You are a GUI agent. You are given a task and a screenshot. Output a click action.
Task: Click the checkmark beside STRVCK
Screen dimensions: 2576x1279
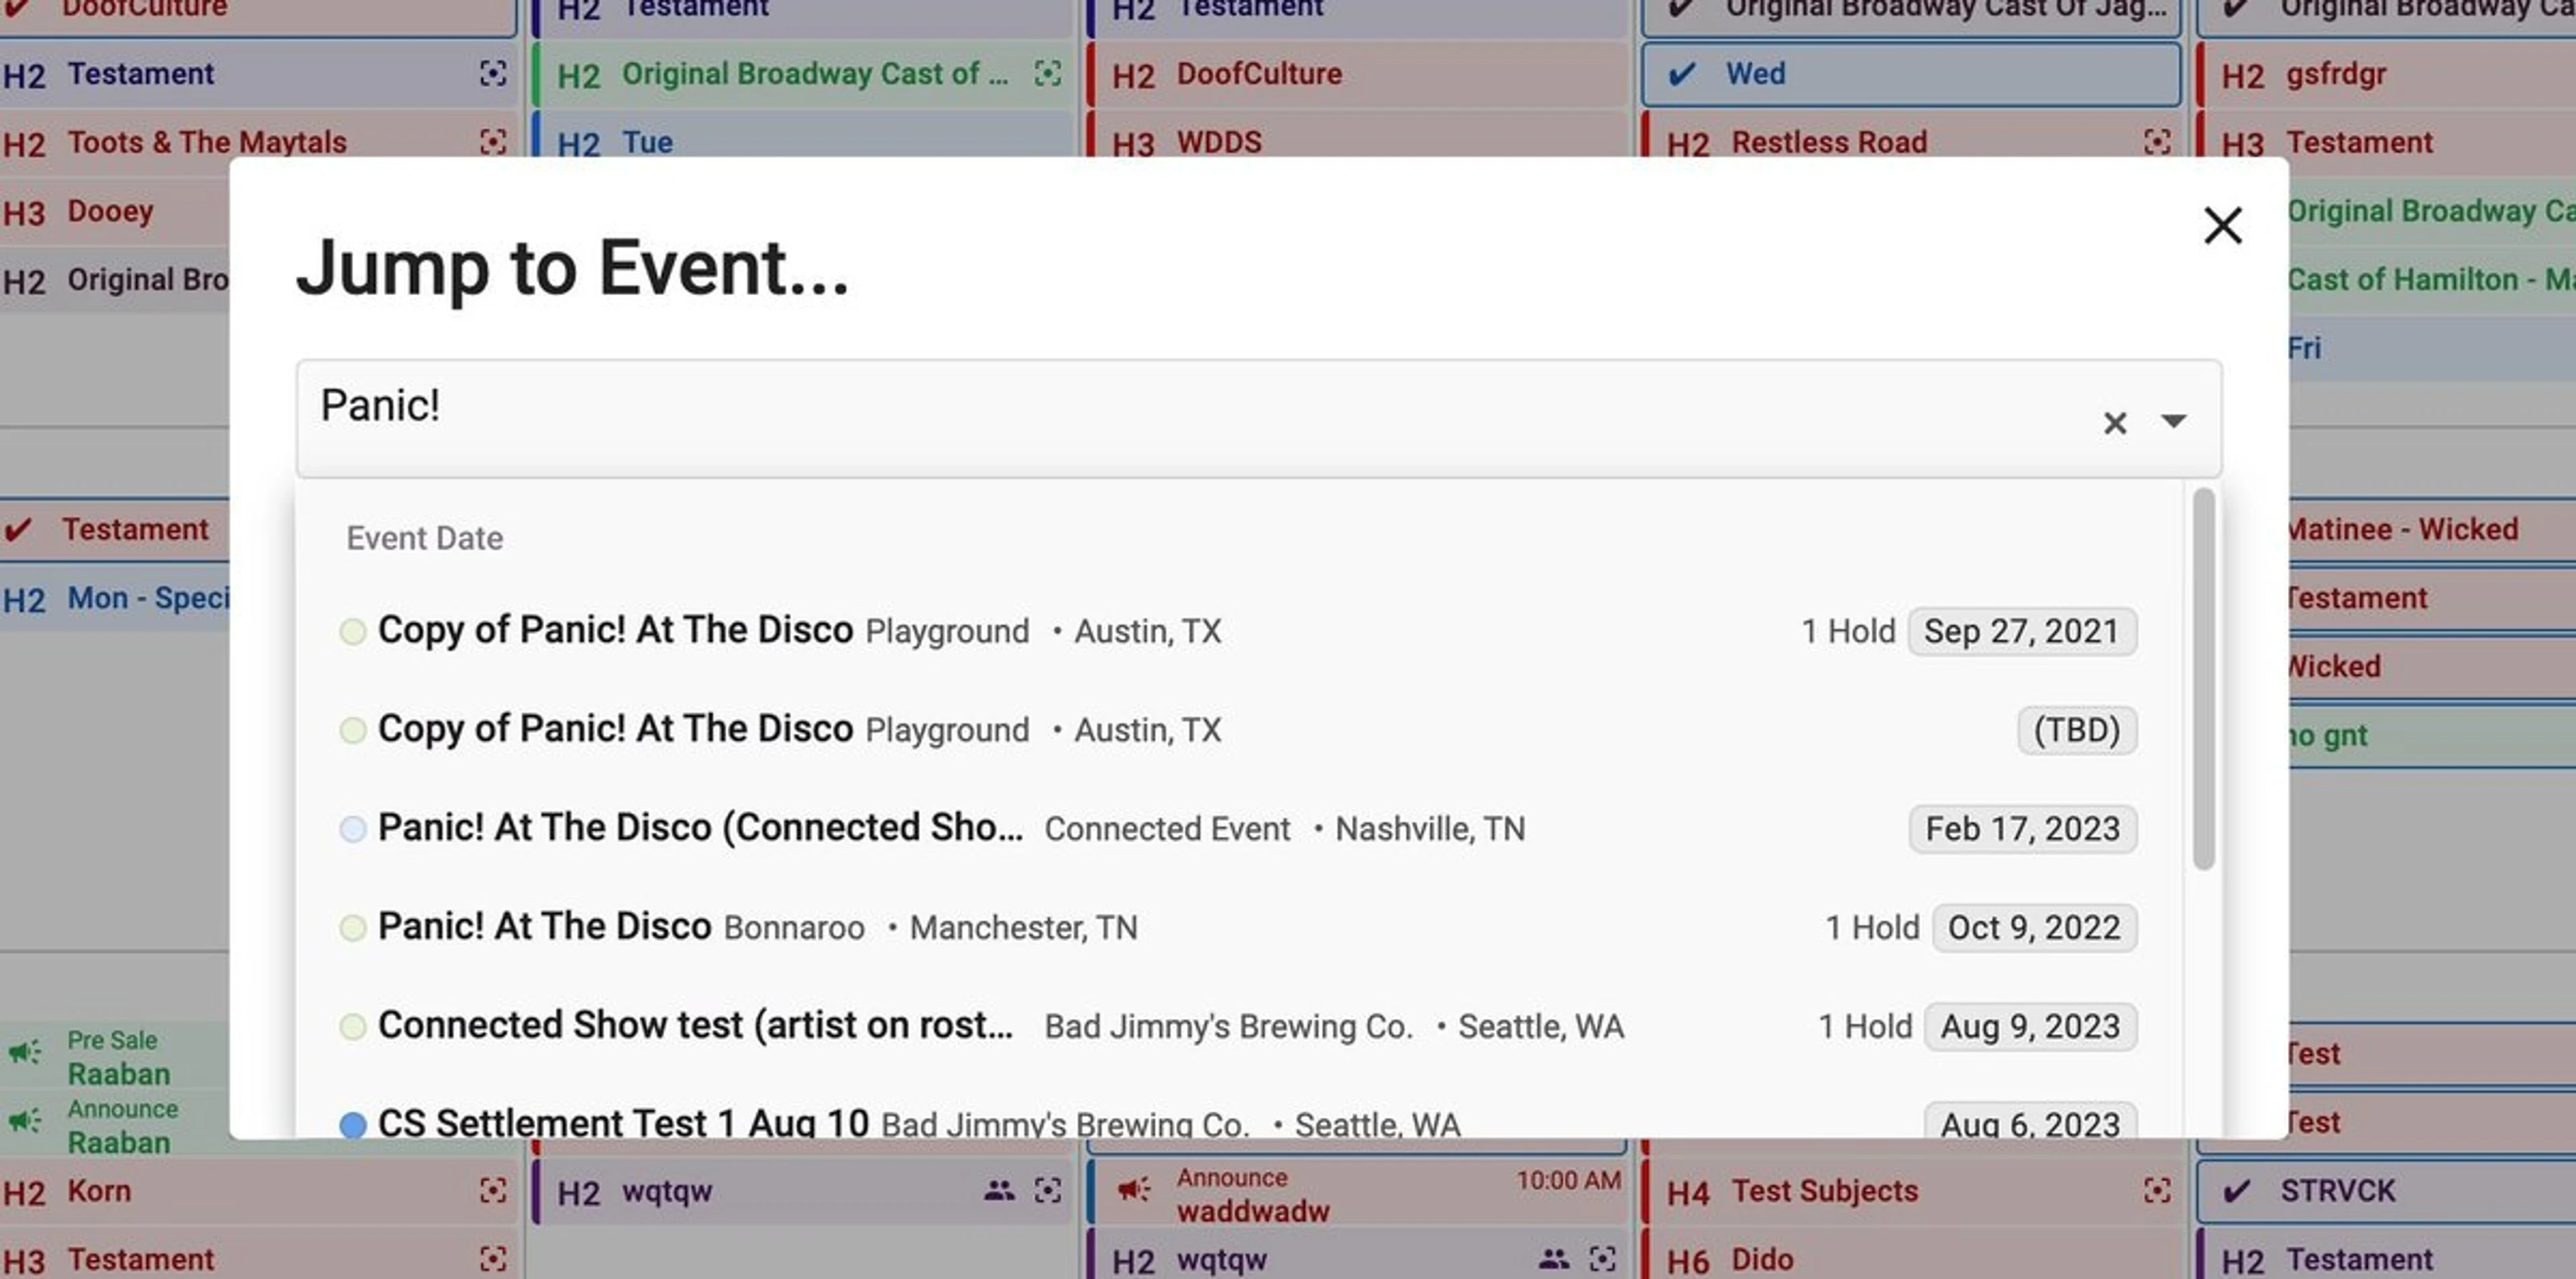(2237, 1190)
